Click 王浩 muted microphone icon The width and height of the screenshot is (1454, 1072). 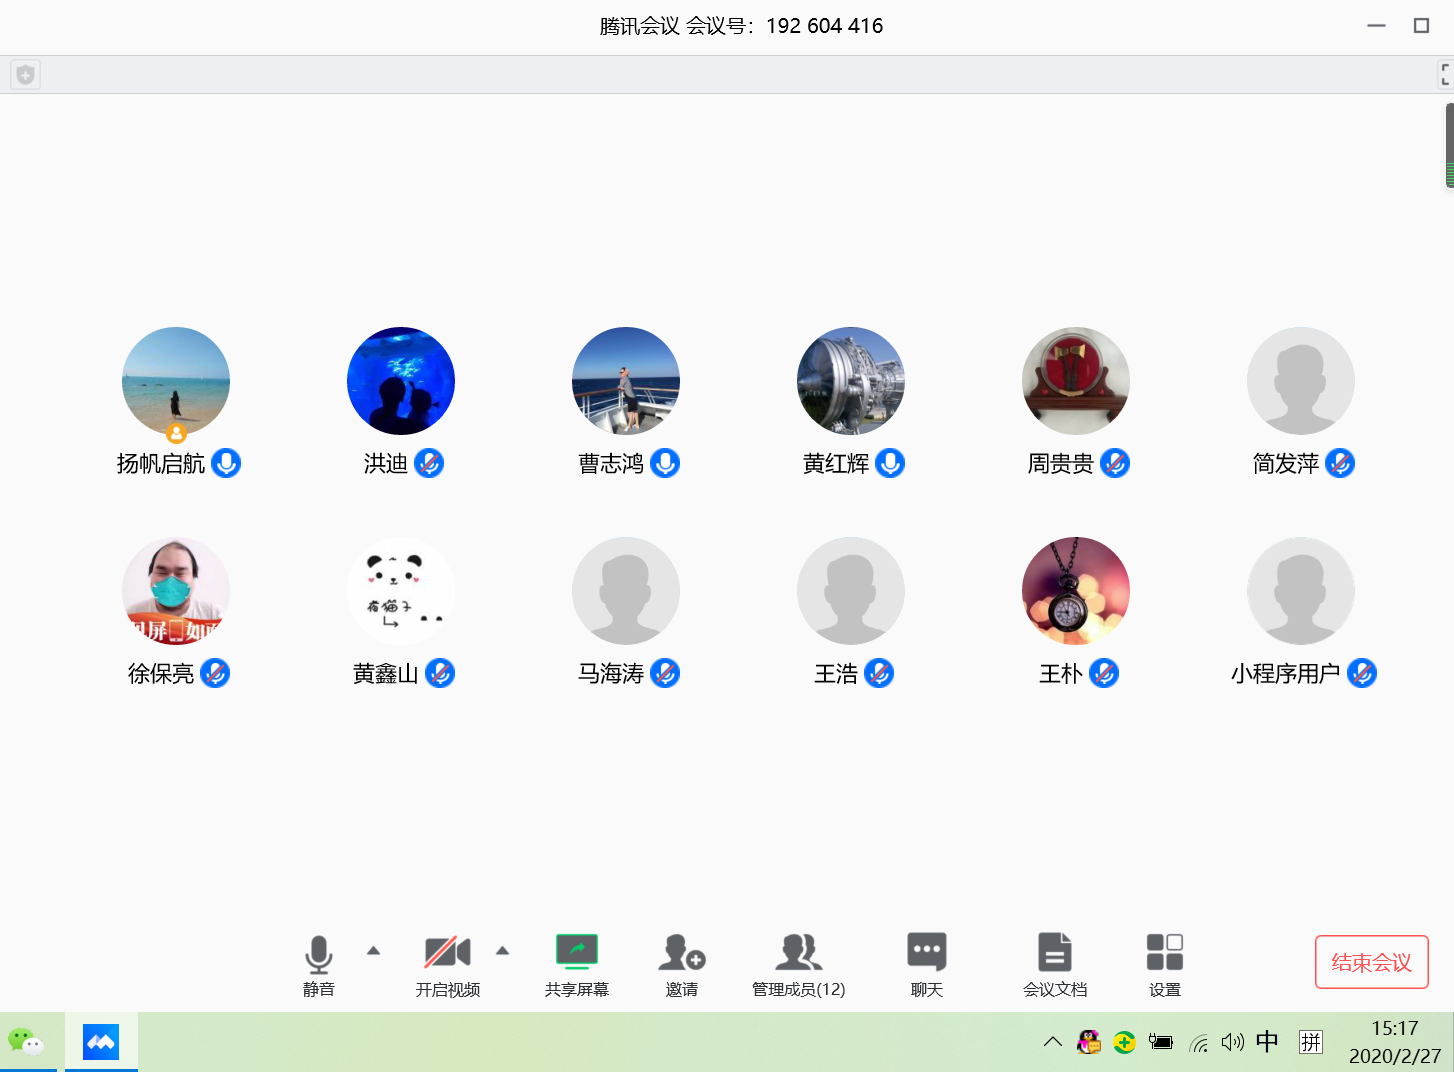pyautogui.click(x=879, y=673)
